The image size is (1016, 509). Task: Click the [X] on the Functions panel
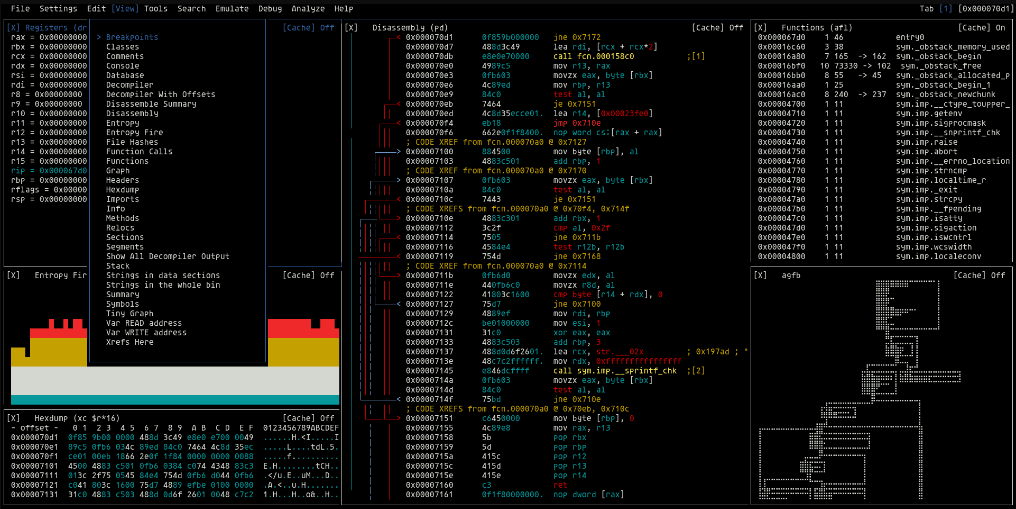(761, 28)
